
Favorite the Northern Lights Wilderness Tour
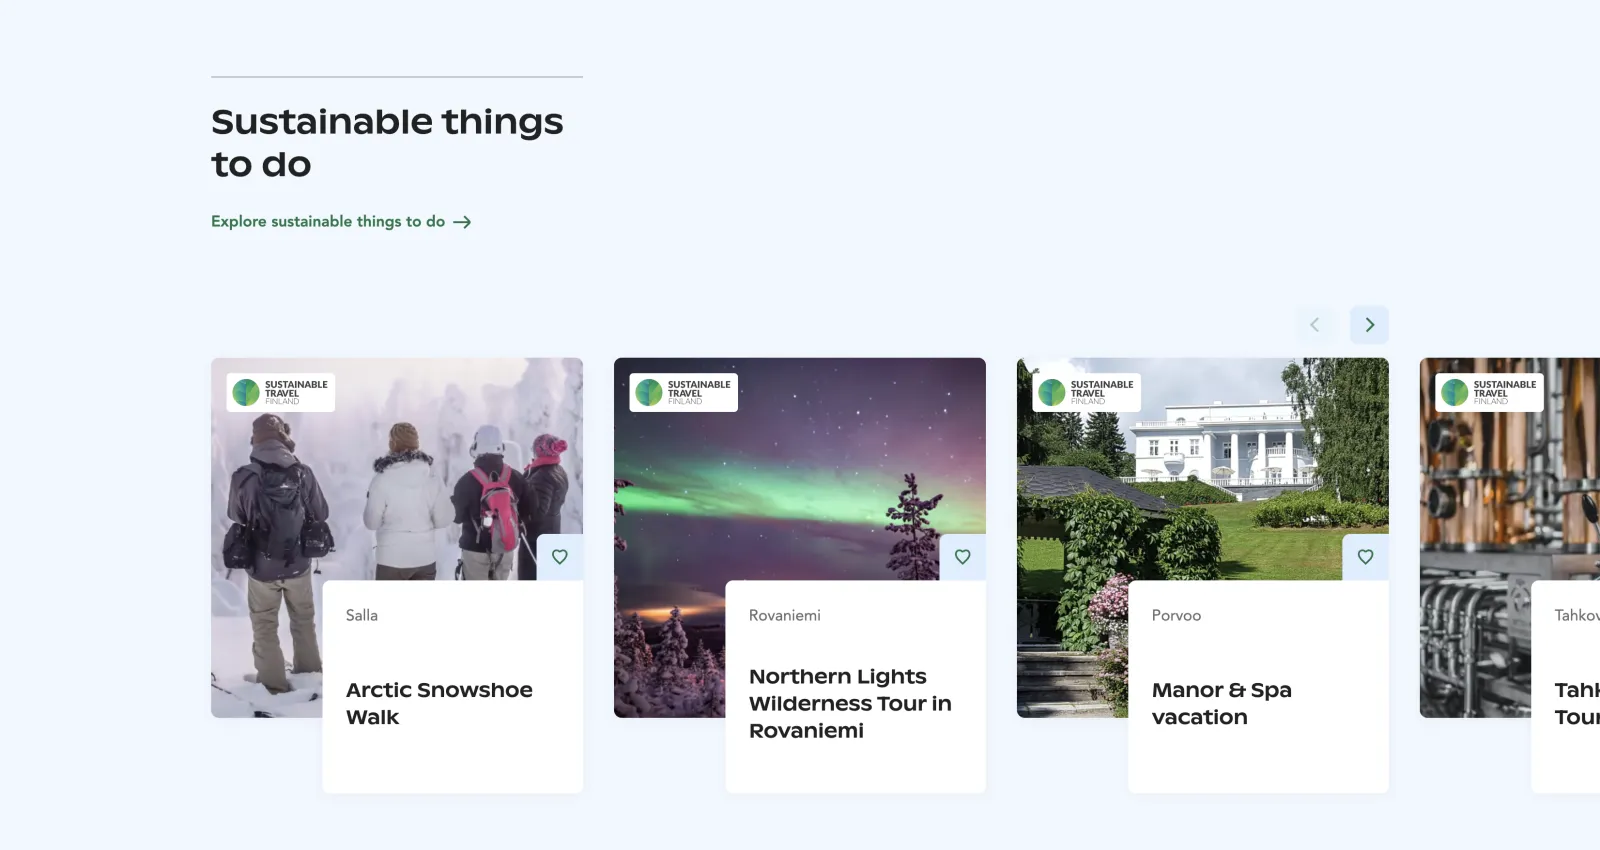click(962, 557)
